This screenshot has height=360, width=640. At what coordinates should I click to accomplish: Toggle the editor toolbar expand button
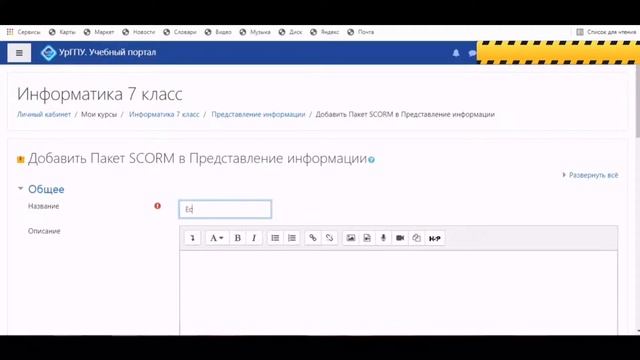tap(192, 238)
